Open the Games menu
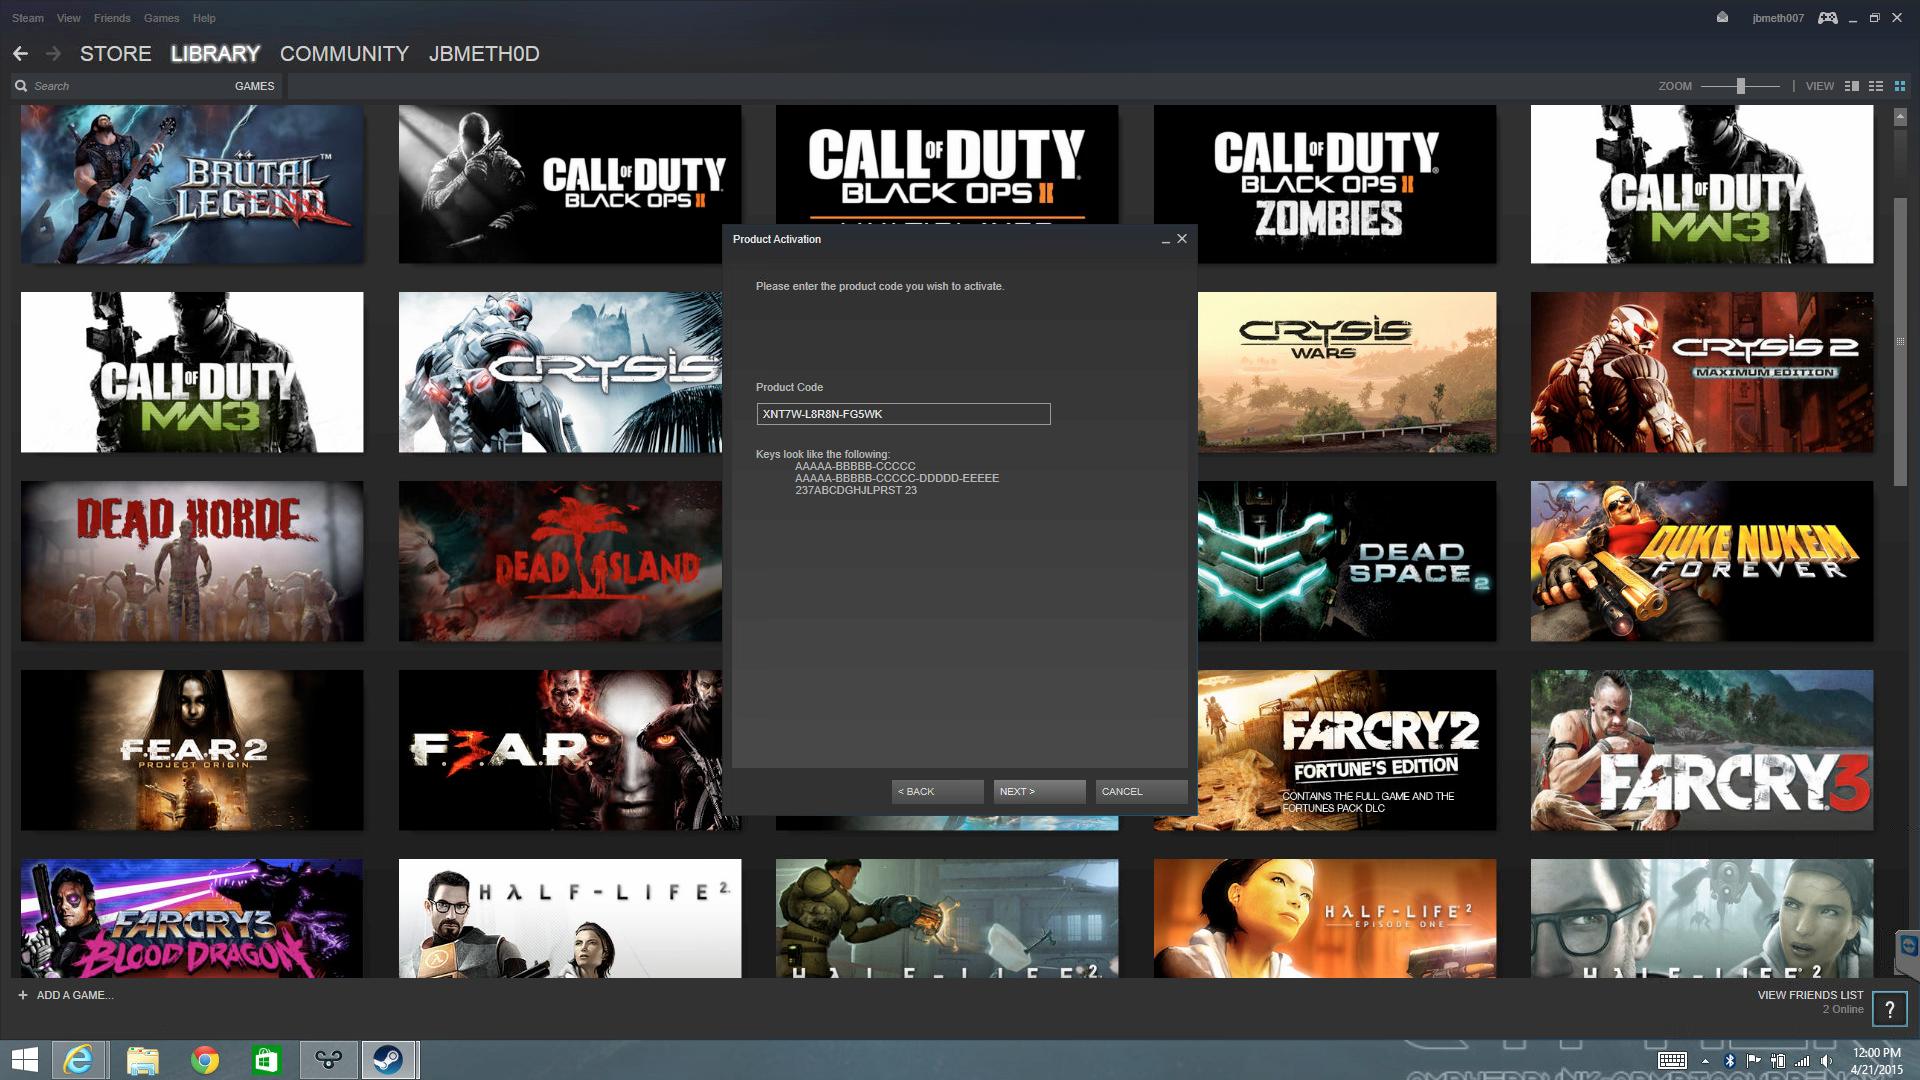The width and height of the screenshot is (1920, 1080). (x=161, y=18)
